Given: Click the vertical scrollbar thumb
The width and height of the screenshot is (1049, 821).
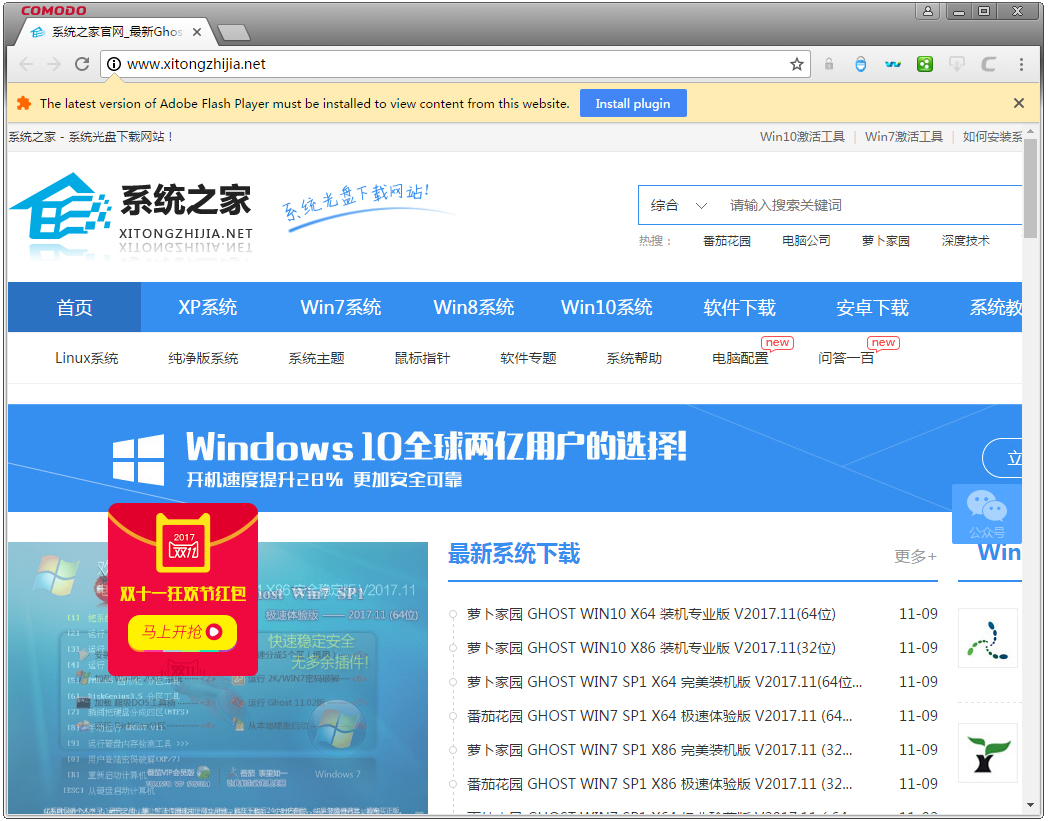Looking at the screenshot, I should [x=1030, y=187].
